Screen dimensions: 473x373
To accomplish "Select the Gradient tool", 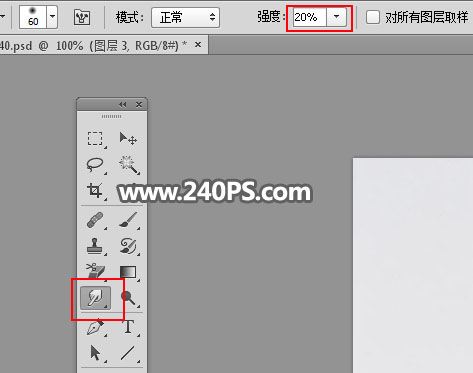I will point(128,272).
